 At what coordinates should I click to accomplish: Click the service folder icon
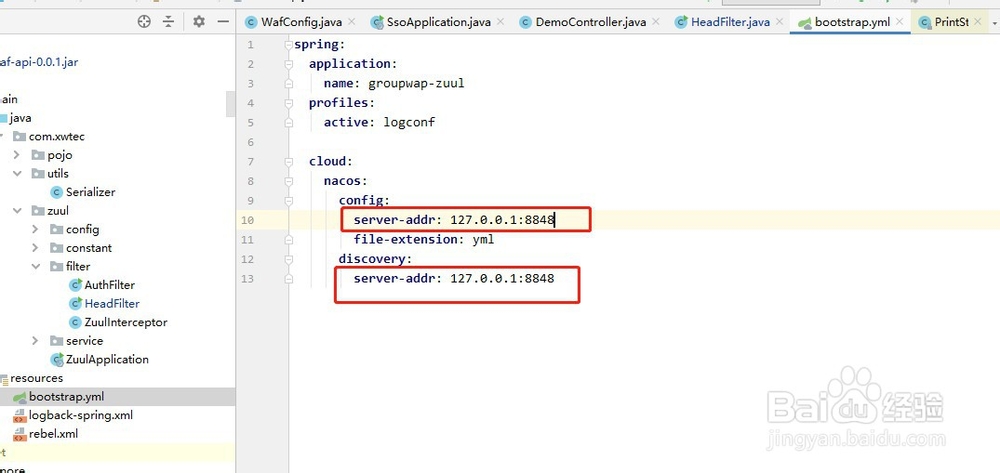[x=57, y=340]
